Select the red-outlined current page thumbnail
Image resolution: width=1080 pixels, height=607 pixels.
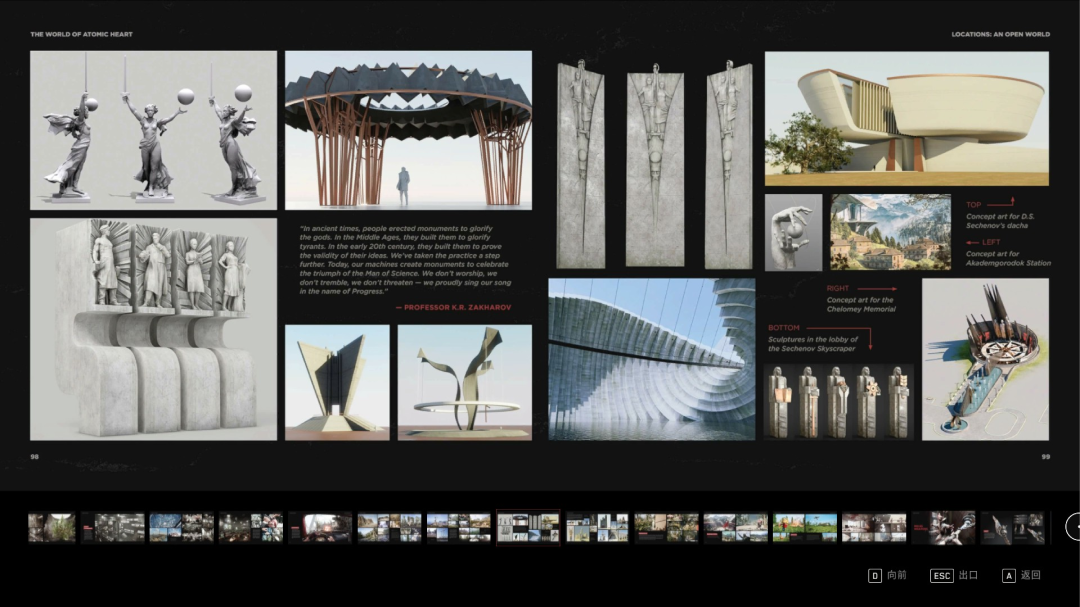pos(528,528)
